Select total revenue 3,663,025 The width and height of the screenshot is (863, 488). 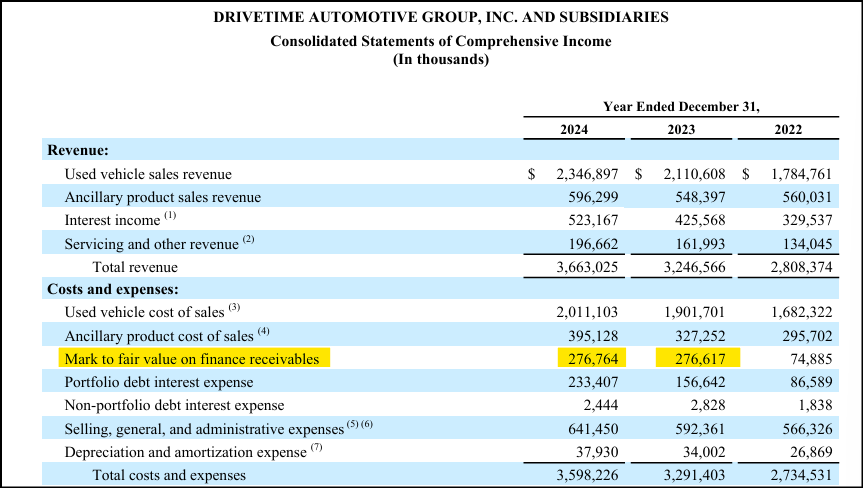pos(587,267)
